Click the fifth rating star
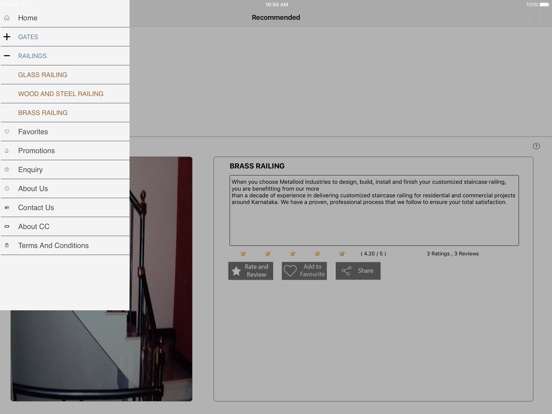The height and width of the screenshot is (414, 552). pos(342,253)
